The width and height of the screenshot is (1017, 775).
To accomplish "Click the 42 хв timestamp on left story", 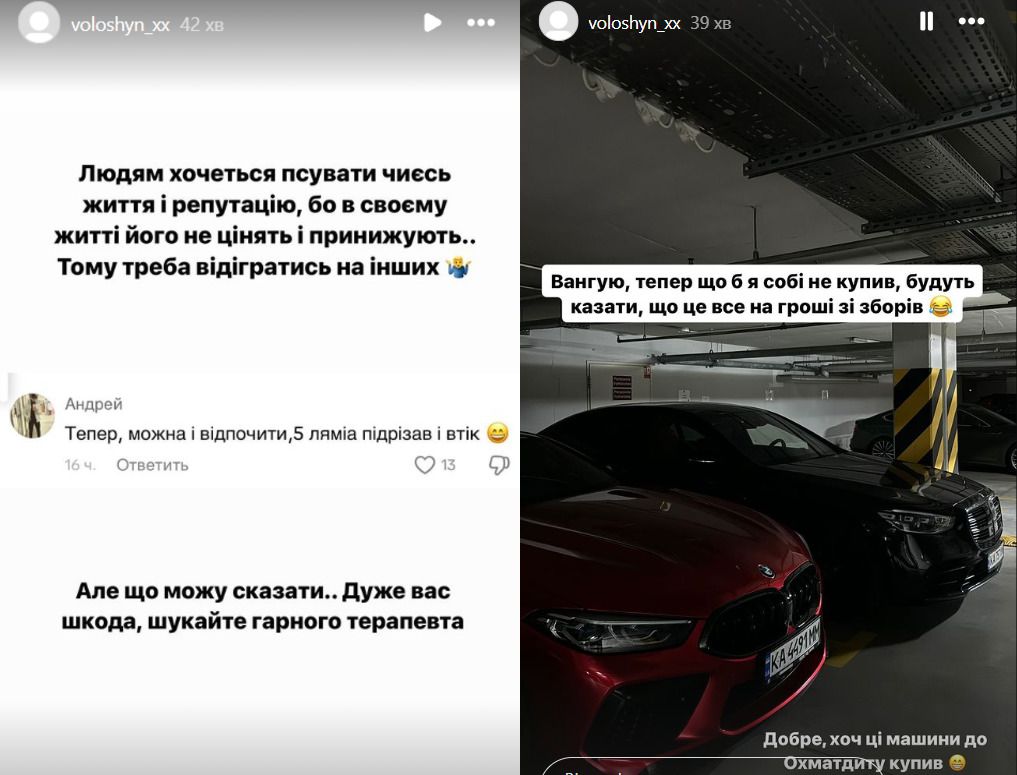I will (x=202, y=25).
